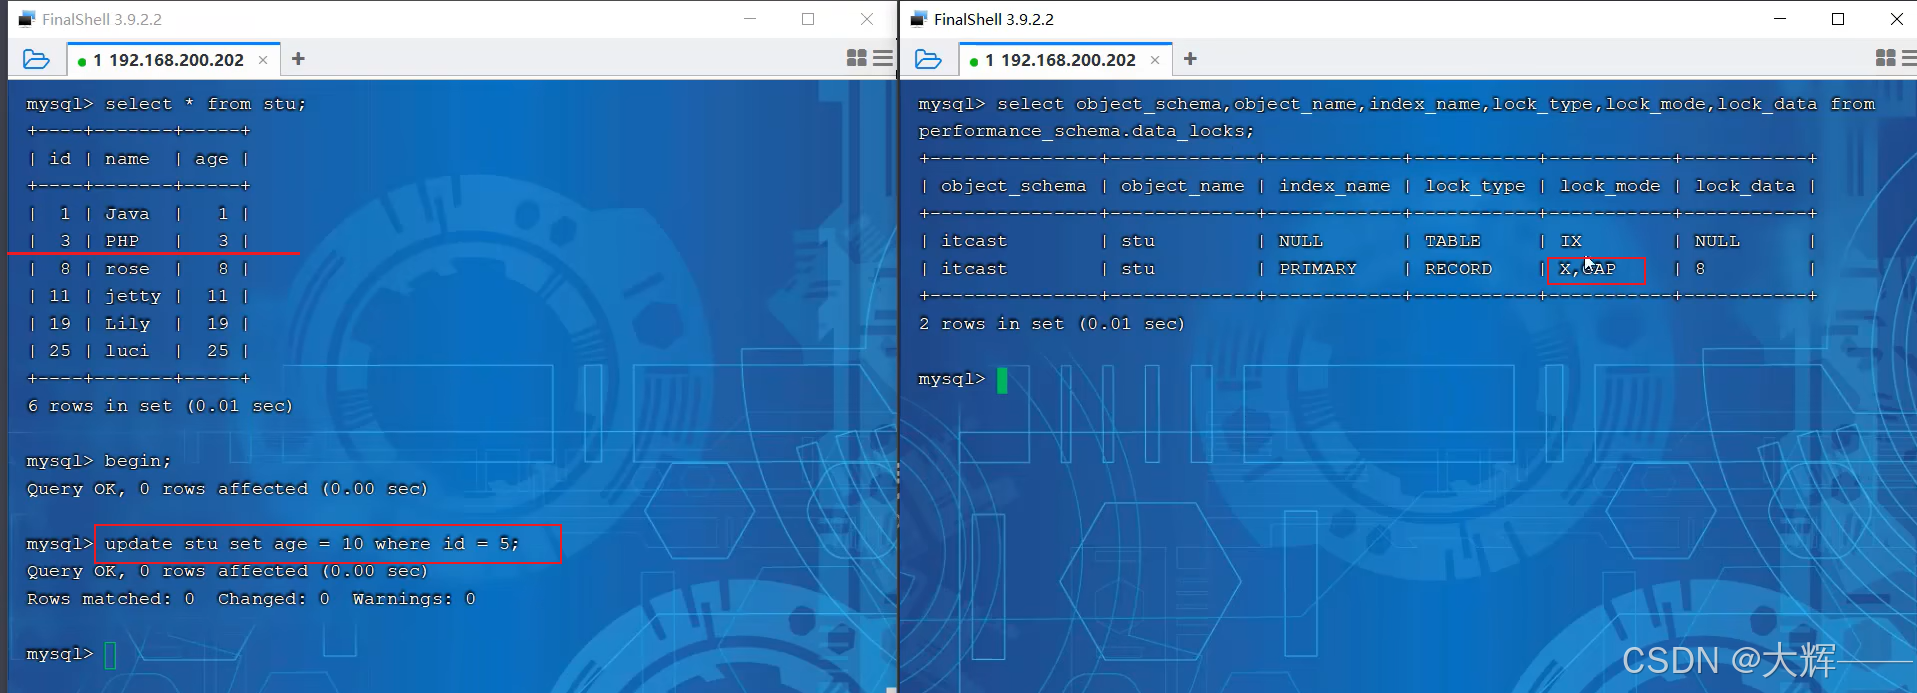Click 'index_name' column header
1917x693 pixels.
click(1335, 186)
